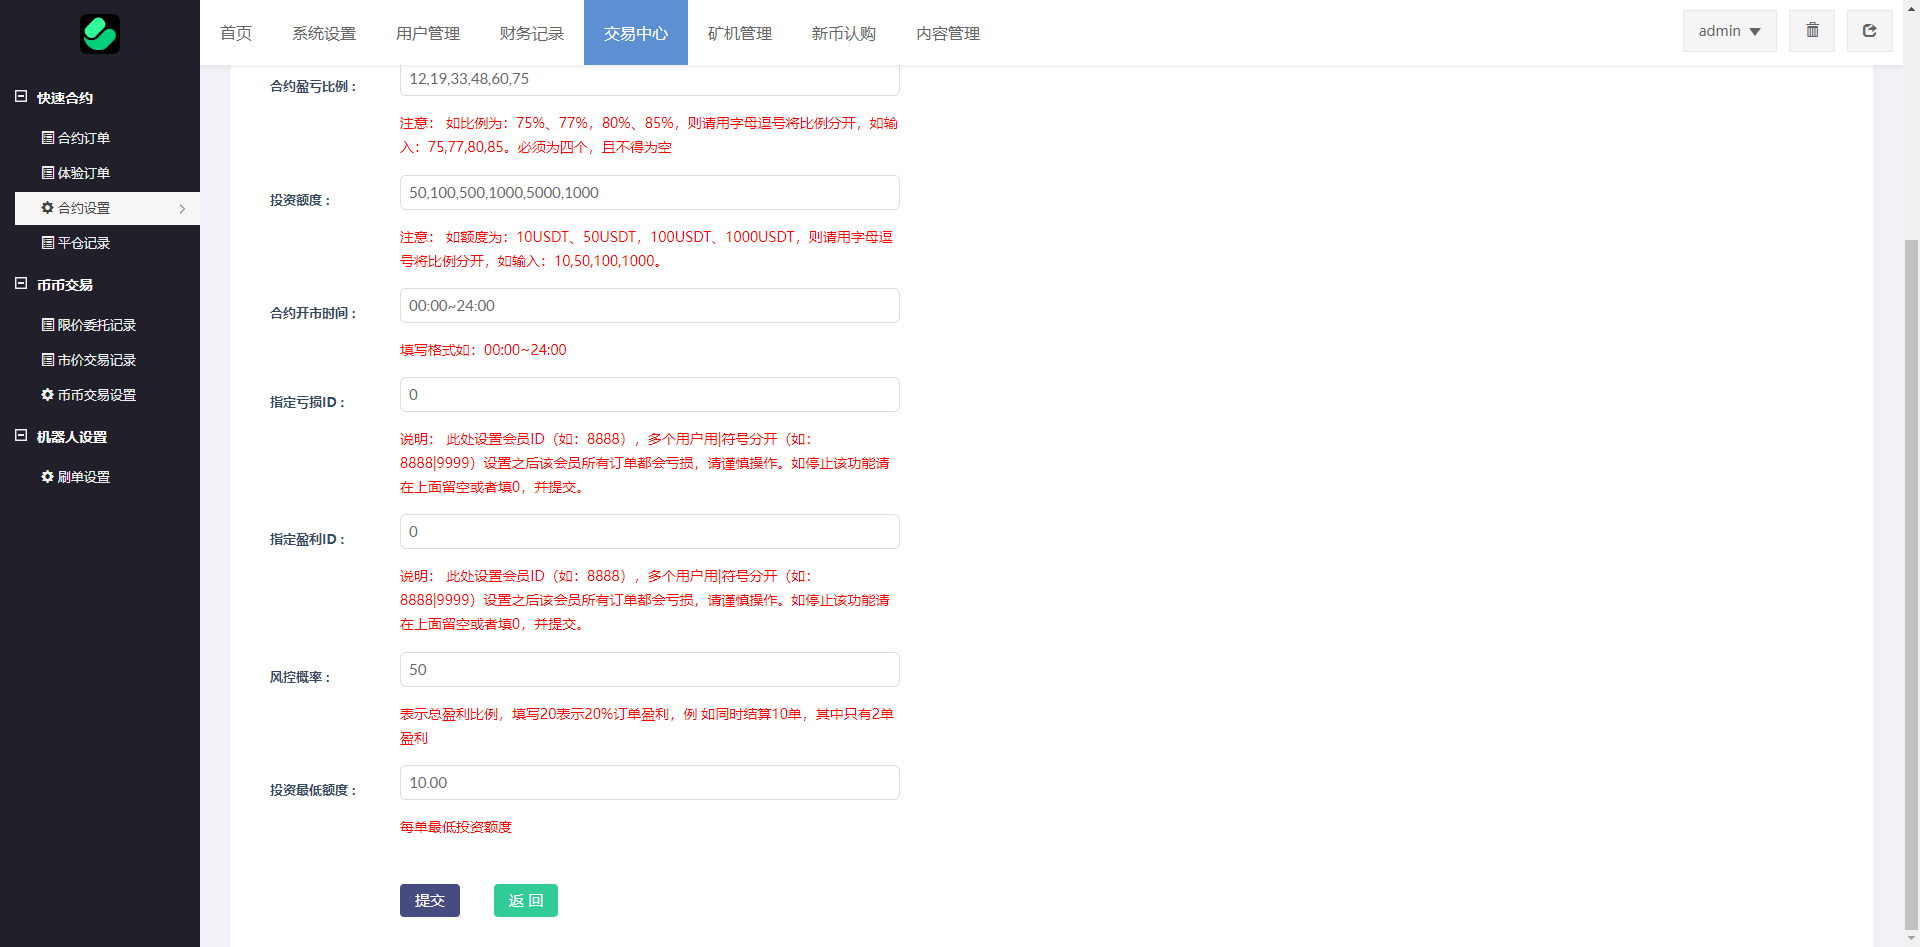Open 币币交易设置 gear item
The image size is (1920, 947).
coord(96,395)
